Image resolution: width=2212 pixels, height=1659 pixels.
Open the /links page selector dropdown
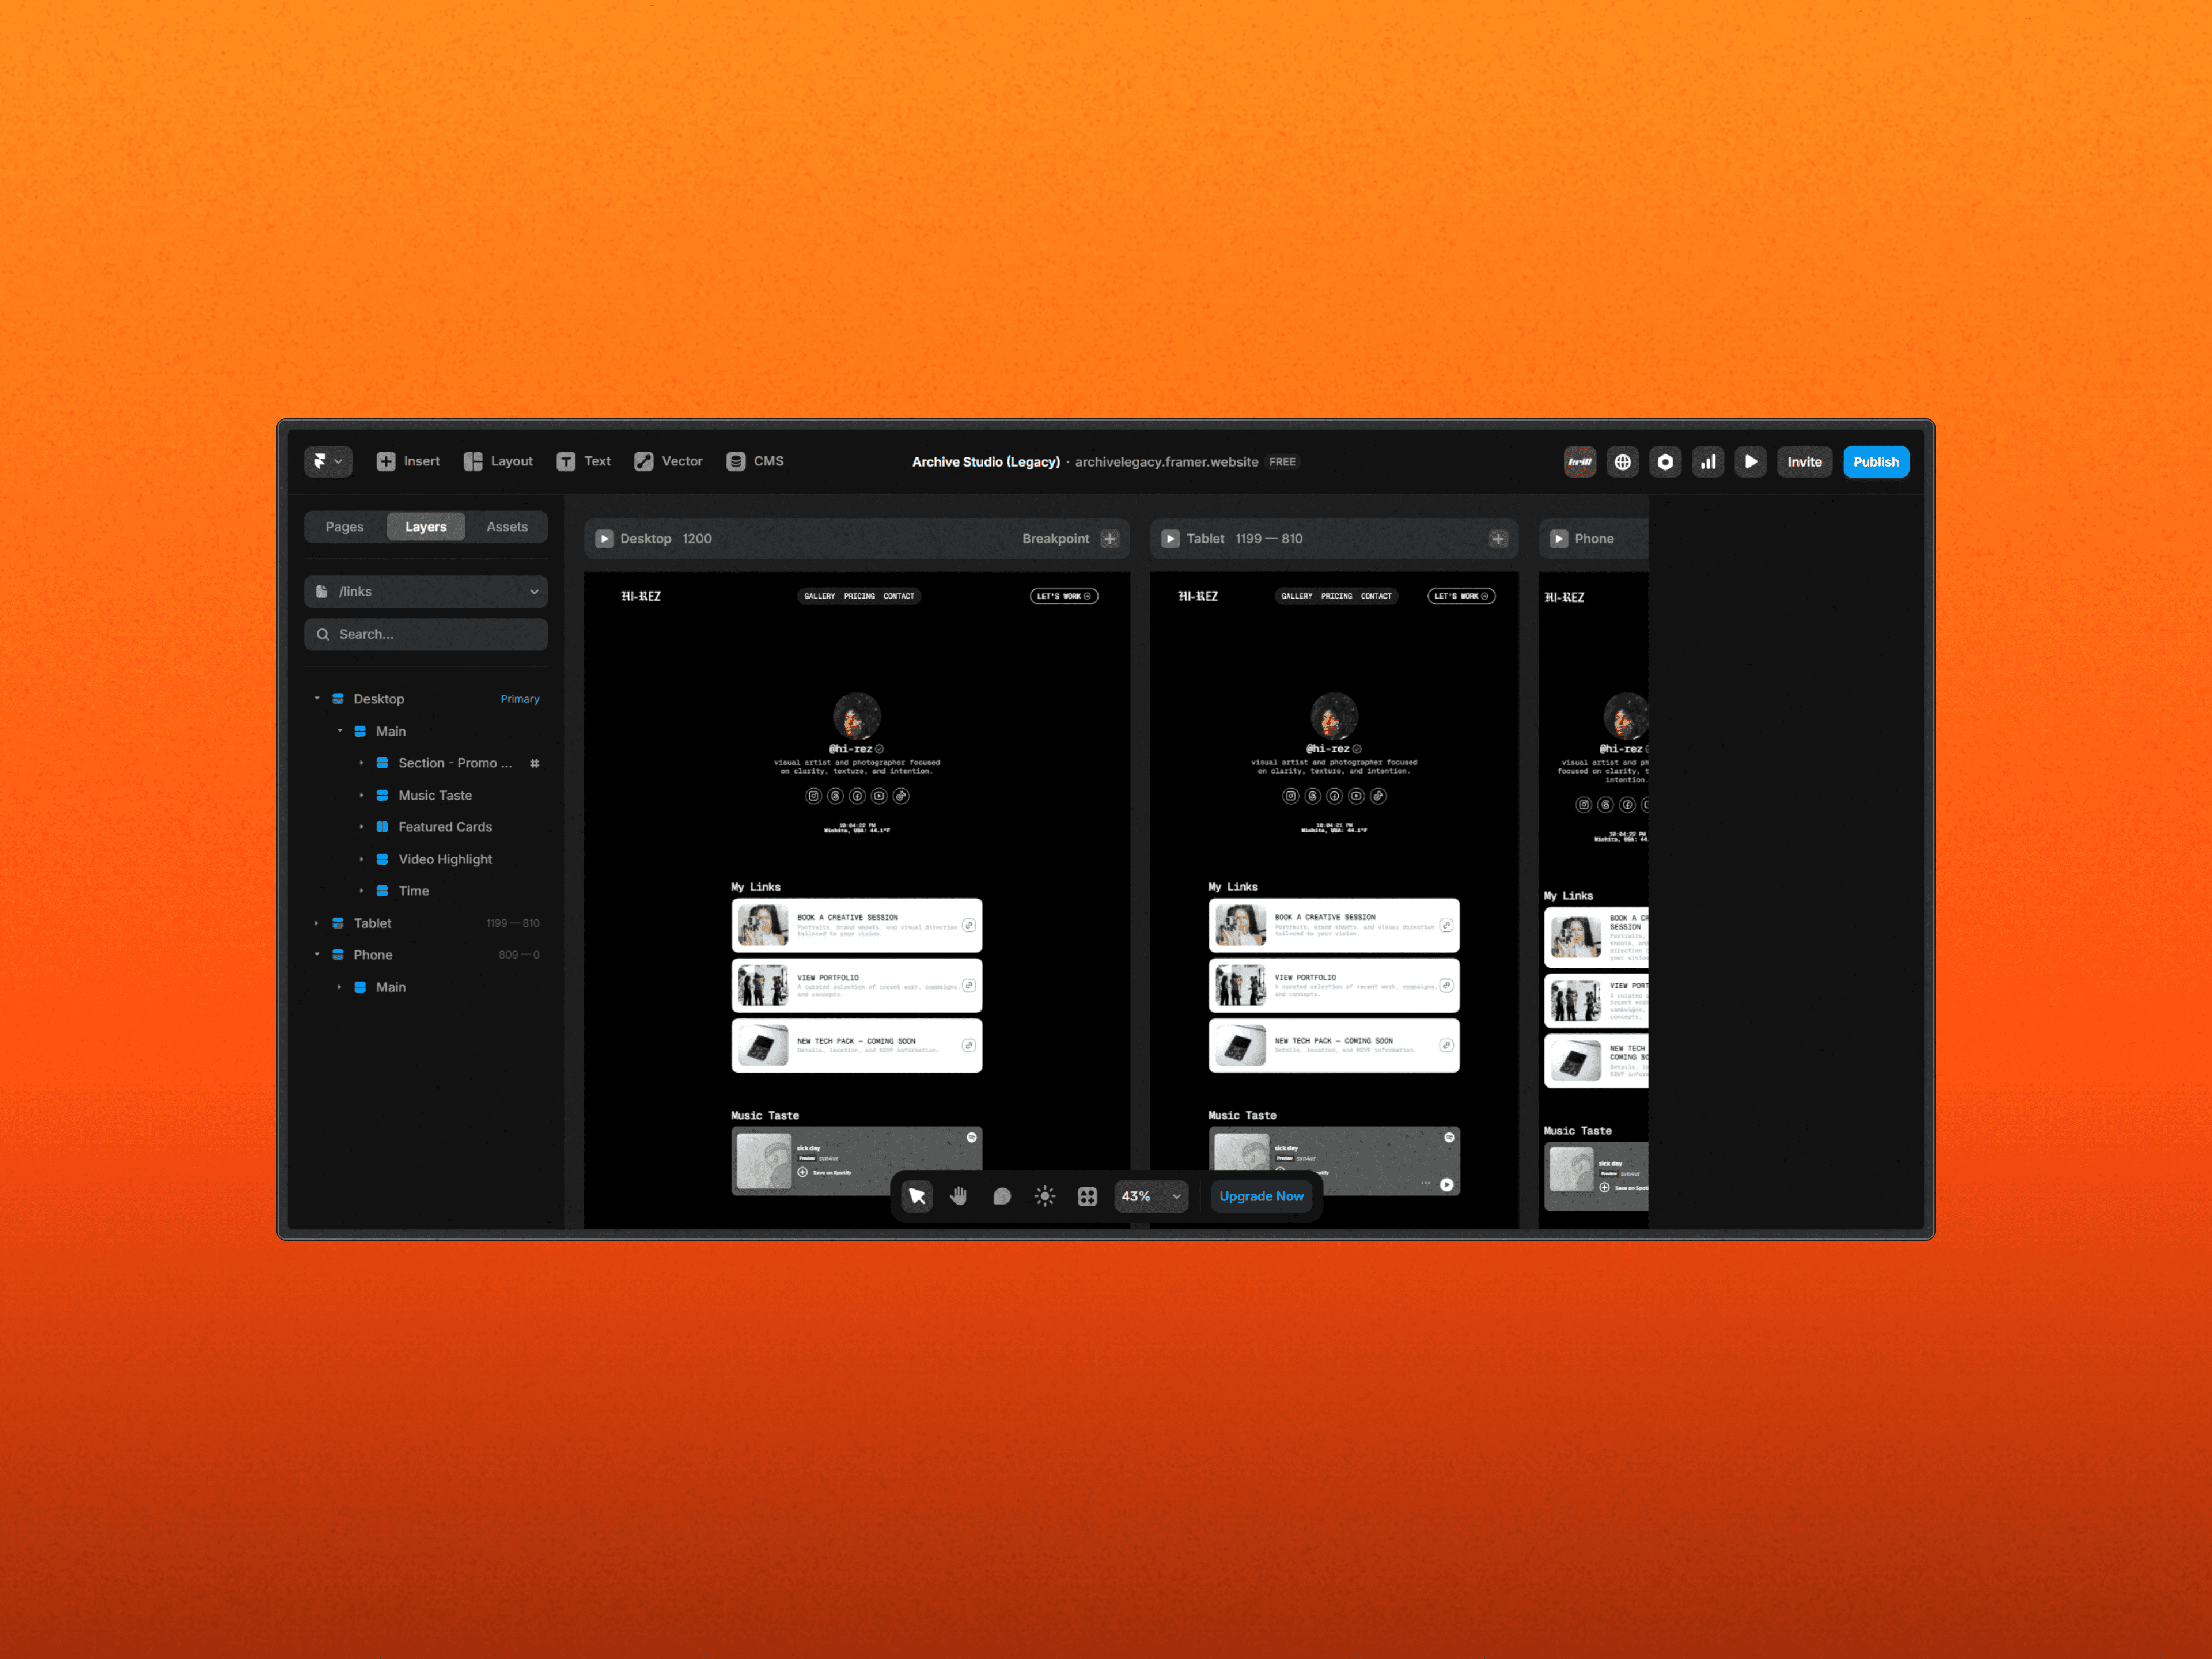pyautogui.click(x=426, y=592)
